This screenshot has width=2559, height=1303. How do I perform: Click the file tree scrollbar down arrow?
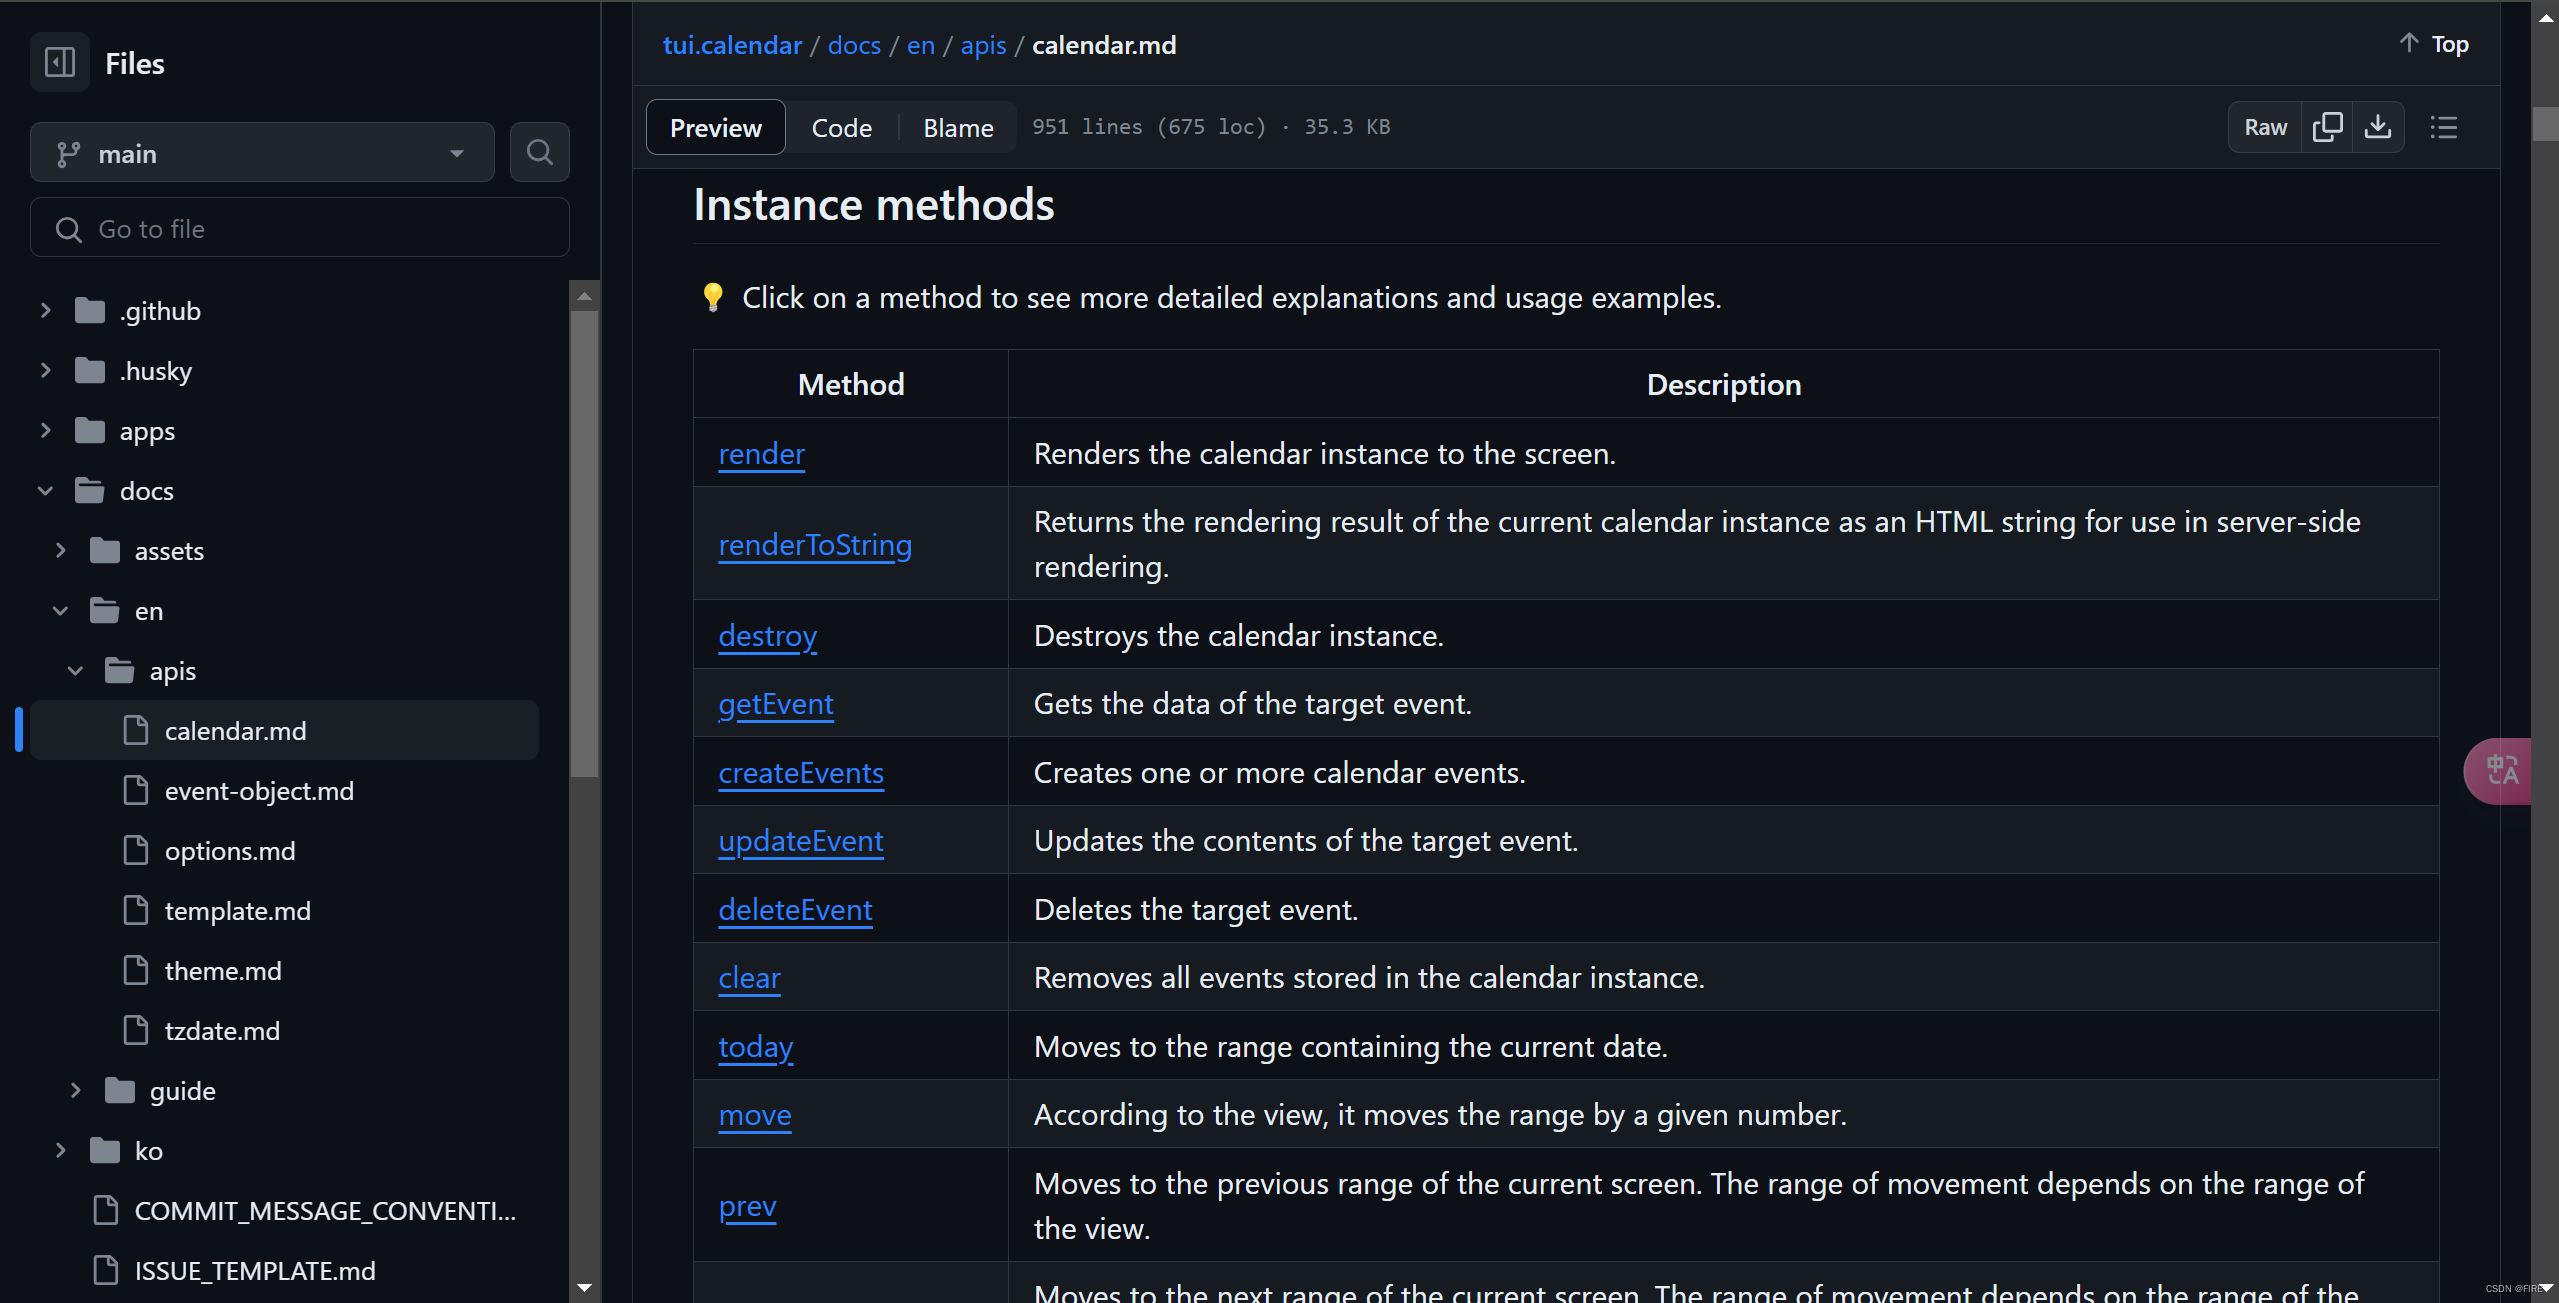click(584, 1288)
